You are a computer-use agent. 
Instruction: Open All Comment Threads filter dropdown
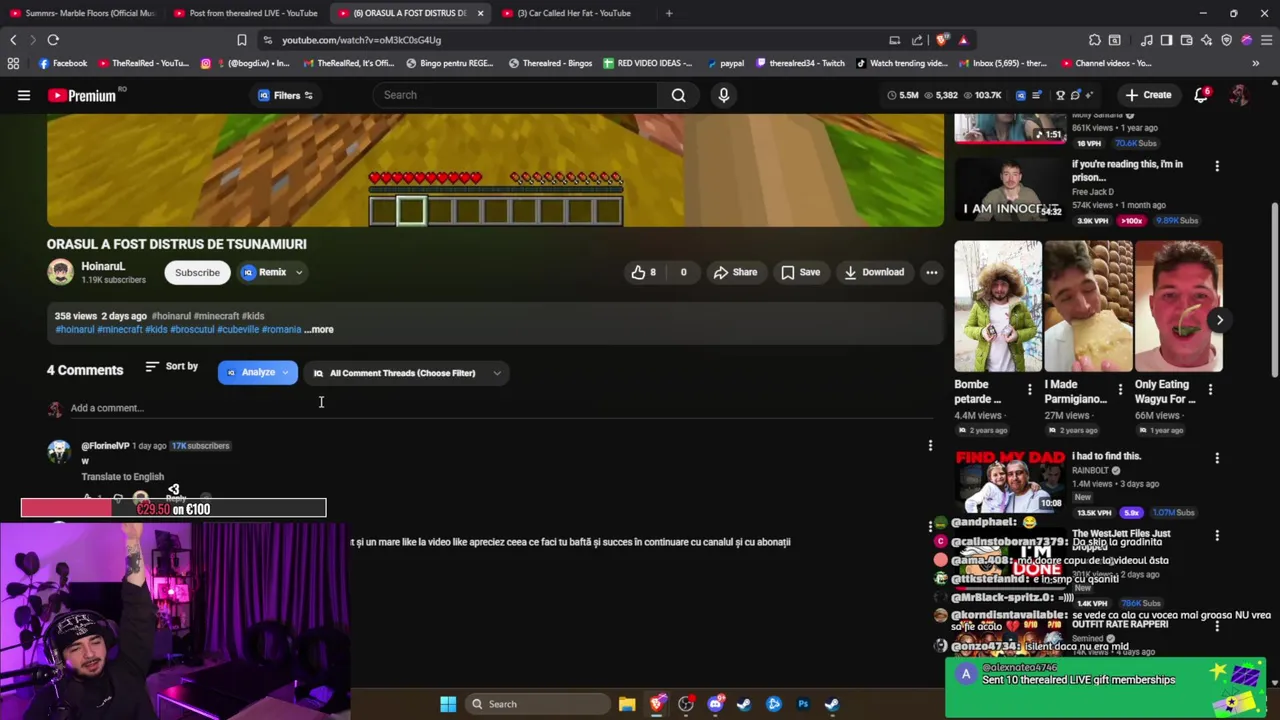tap(407, 373)
